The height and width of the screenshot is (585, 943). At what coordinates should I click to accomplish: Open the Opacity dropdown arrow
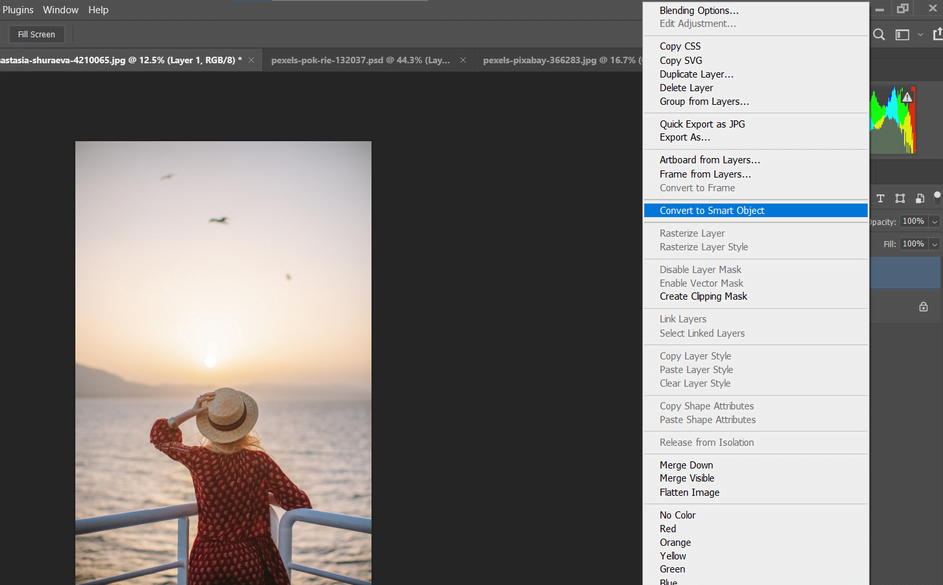click(x=933, y=221)
